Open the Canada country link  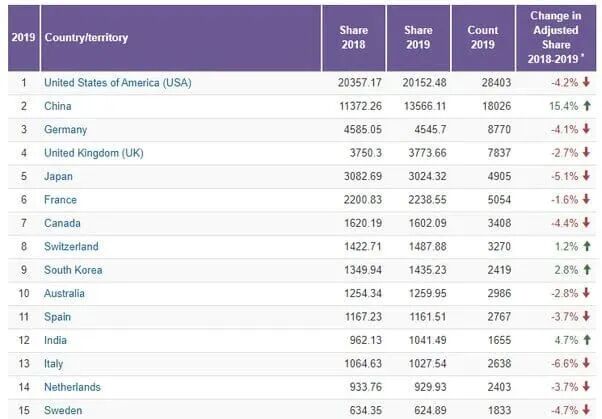(62, 223)
